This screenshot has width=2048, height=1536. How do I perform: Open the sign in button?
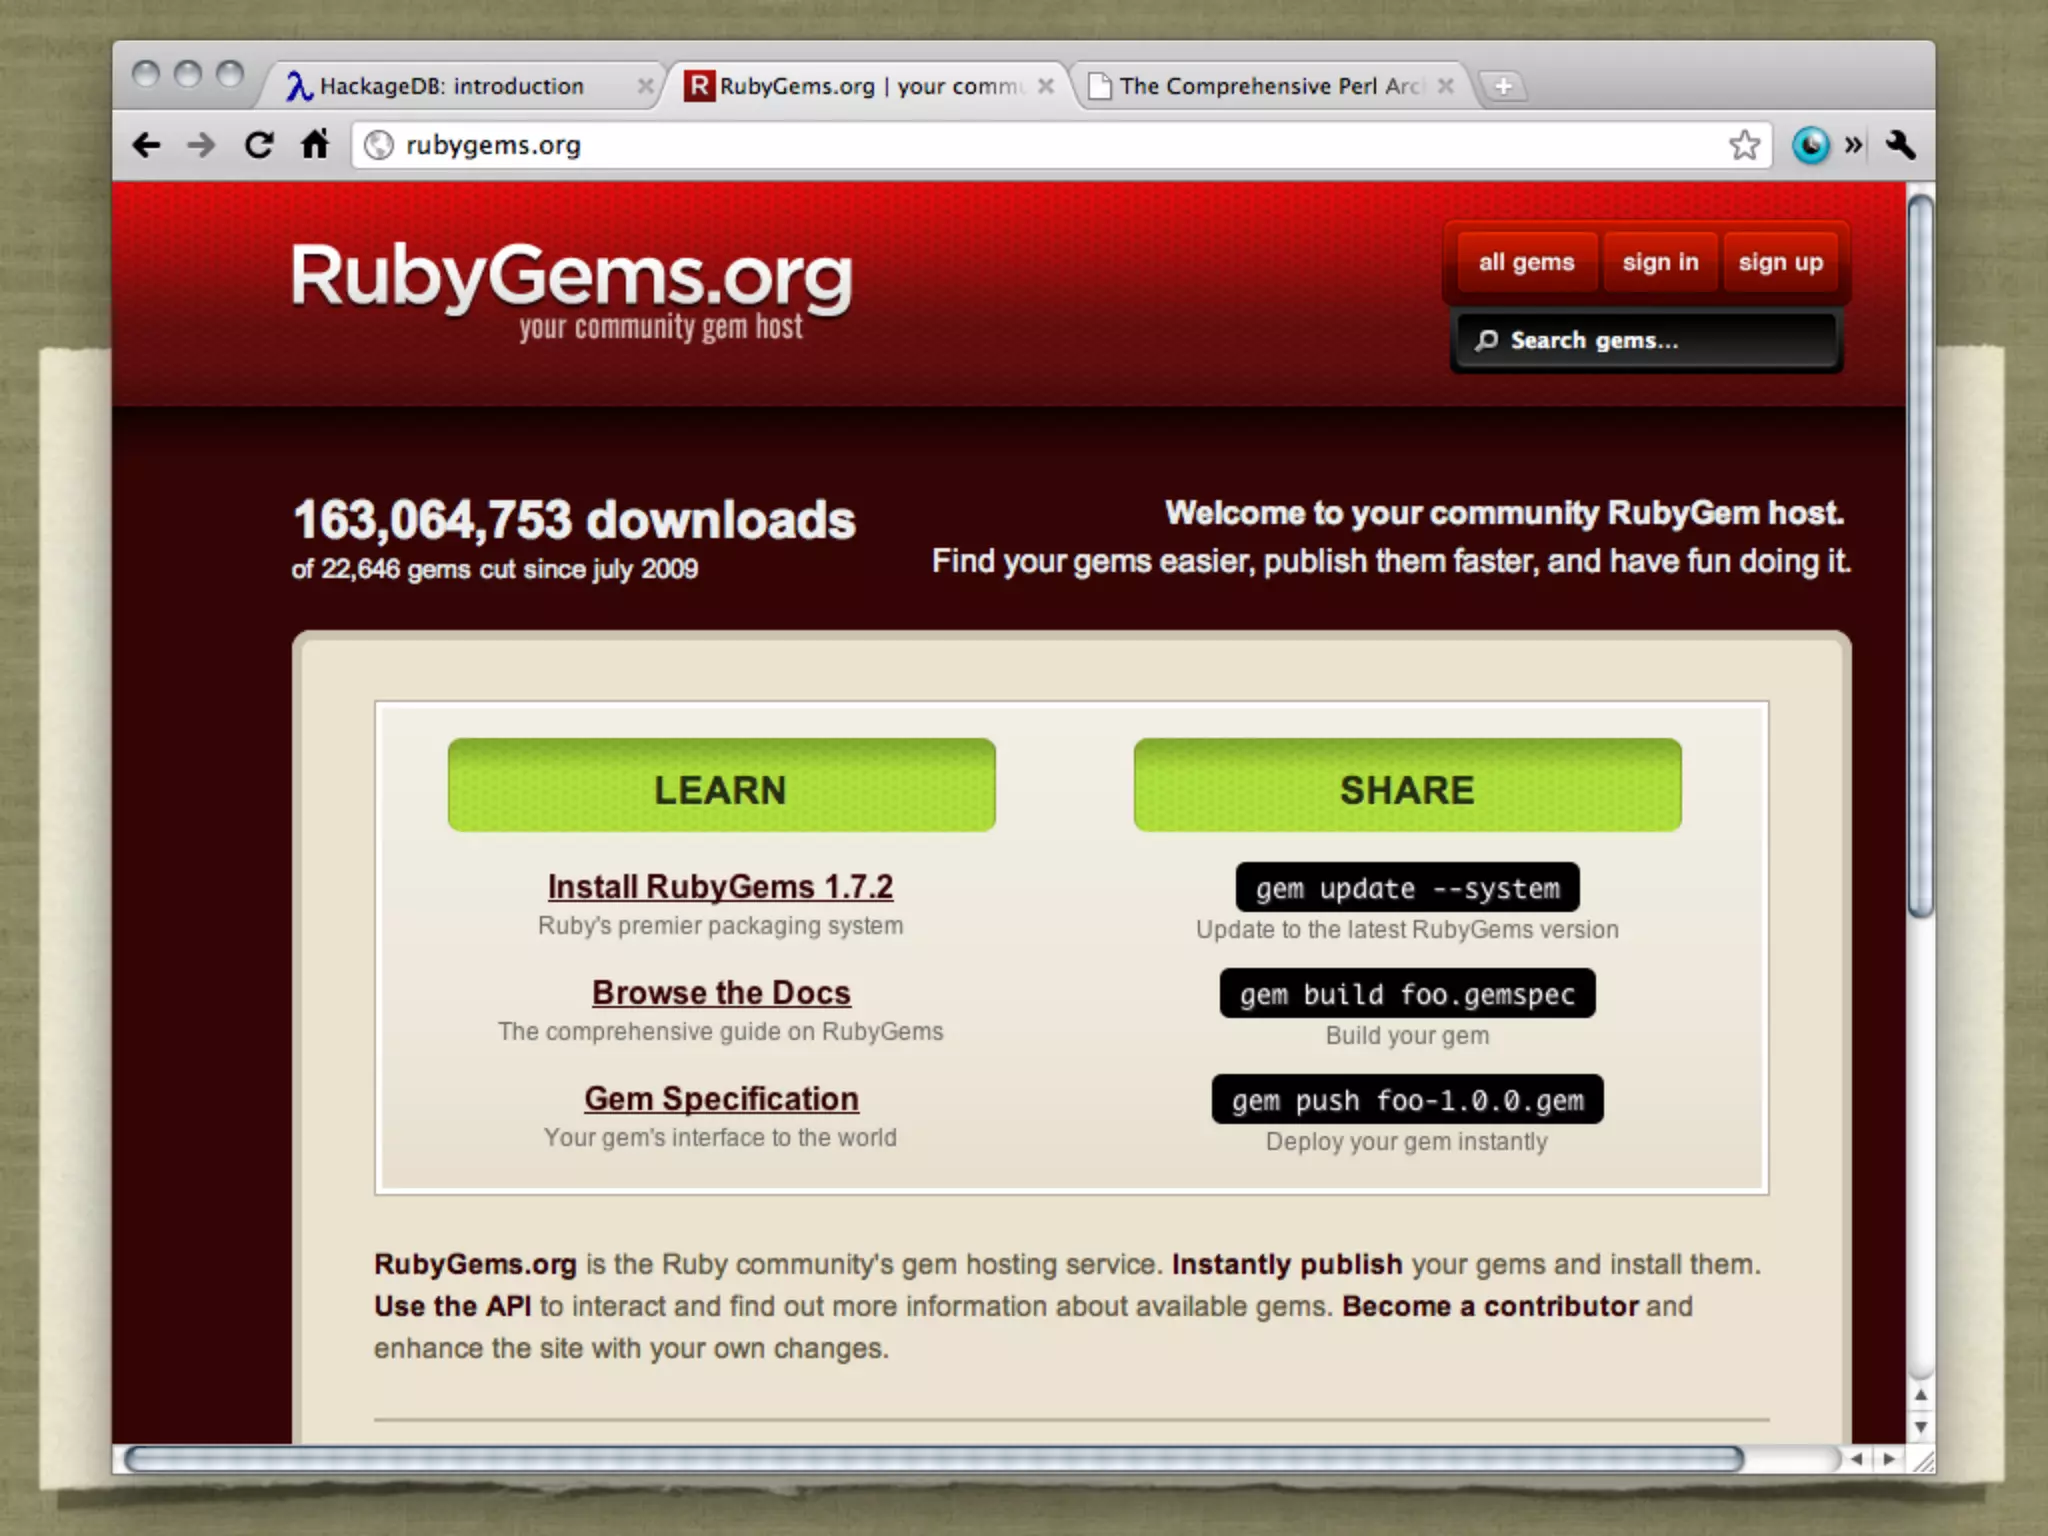pos(1660,262)
